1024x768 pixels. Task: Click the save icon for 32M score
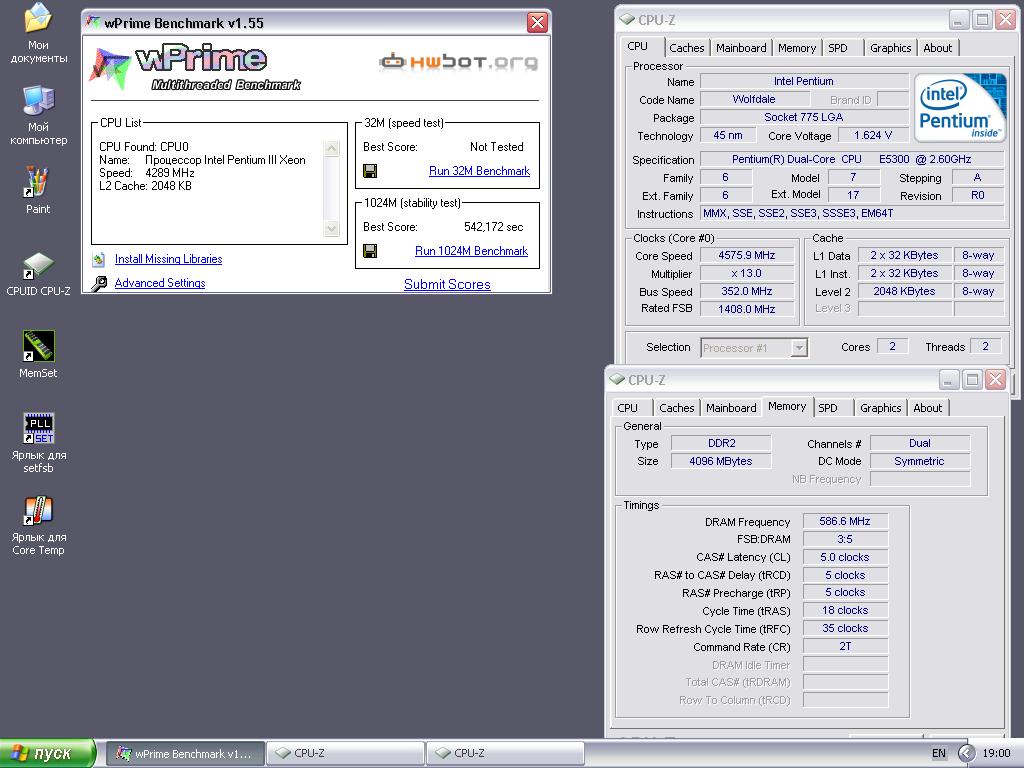(370, 171)
